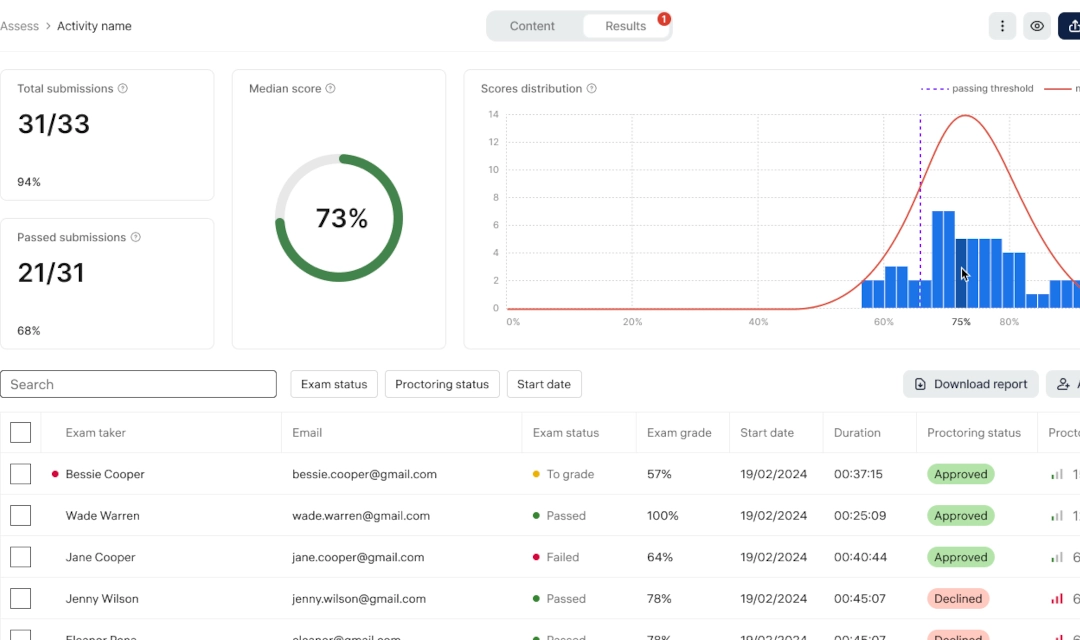Check the box for Bessie Cooper

click(x=21, y=474)
